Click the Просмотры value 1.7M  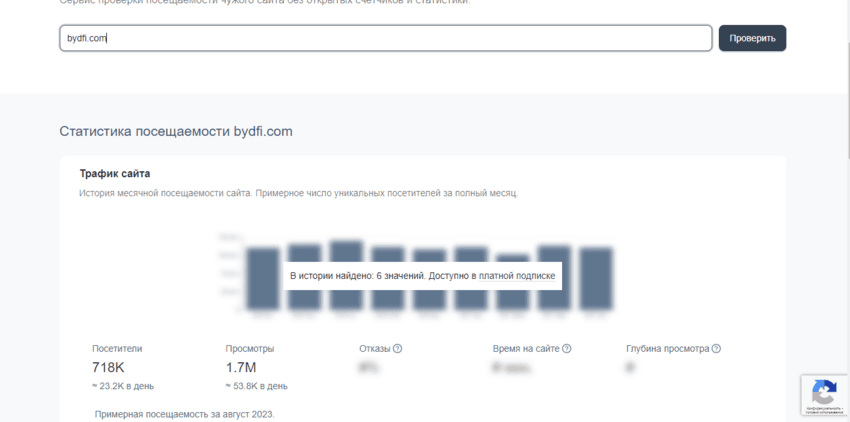click(x=241, y=368)
